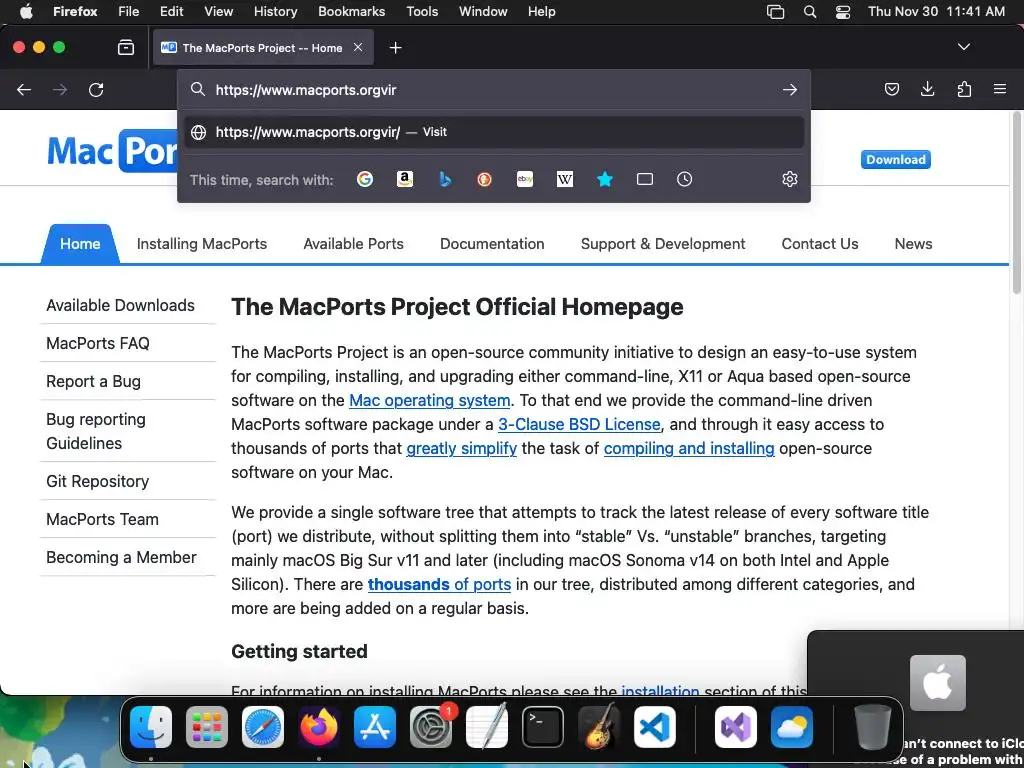Open thousands of ports link
Image resolution: width=1024 pixels, height=768 pixels.
coord(440,584)
